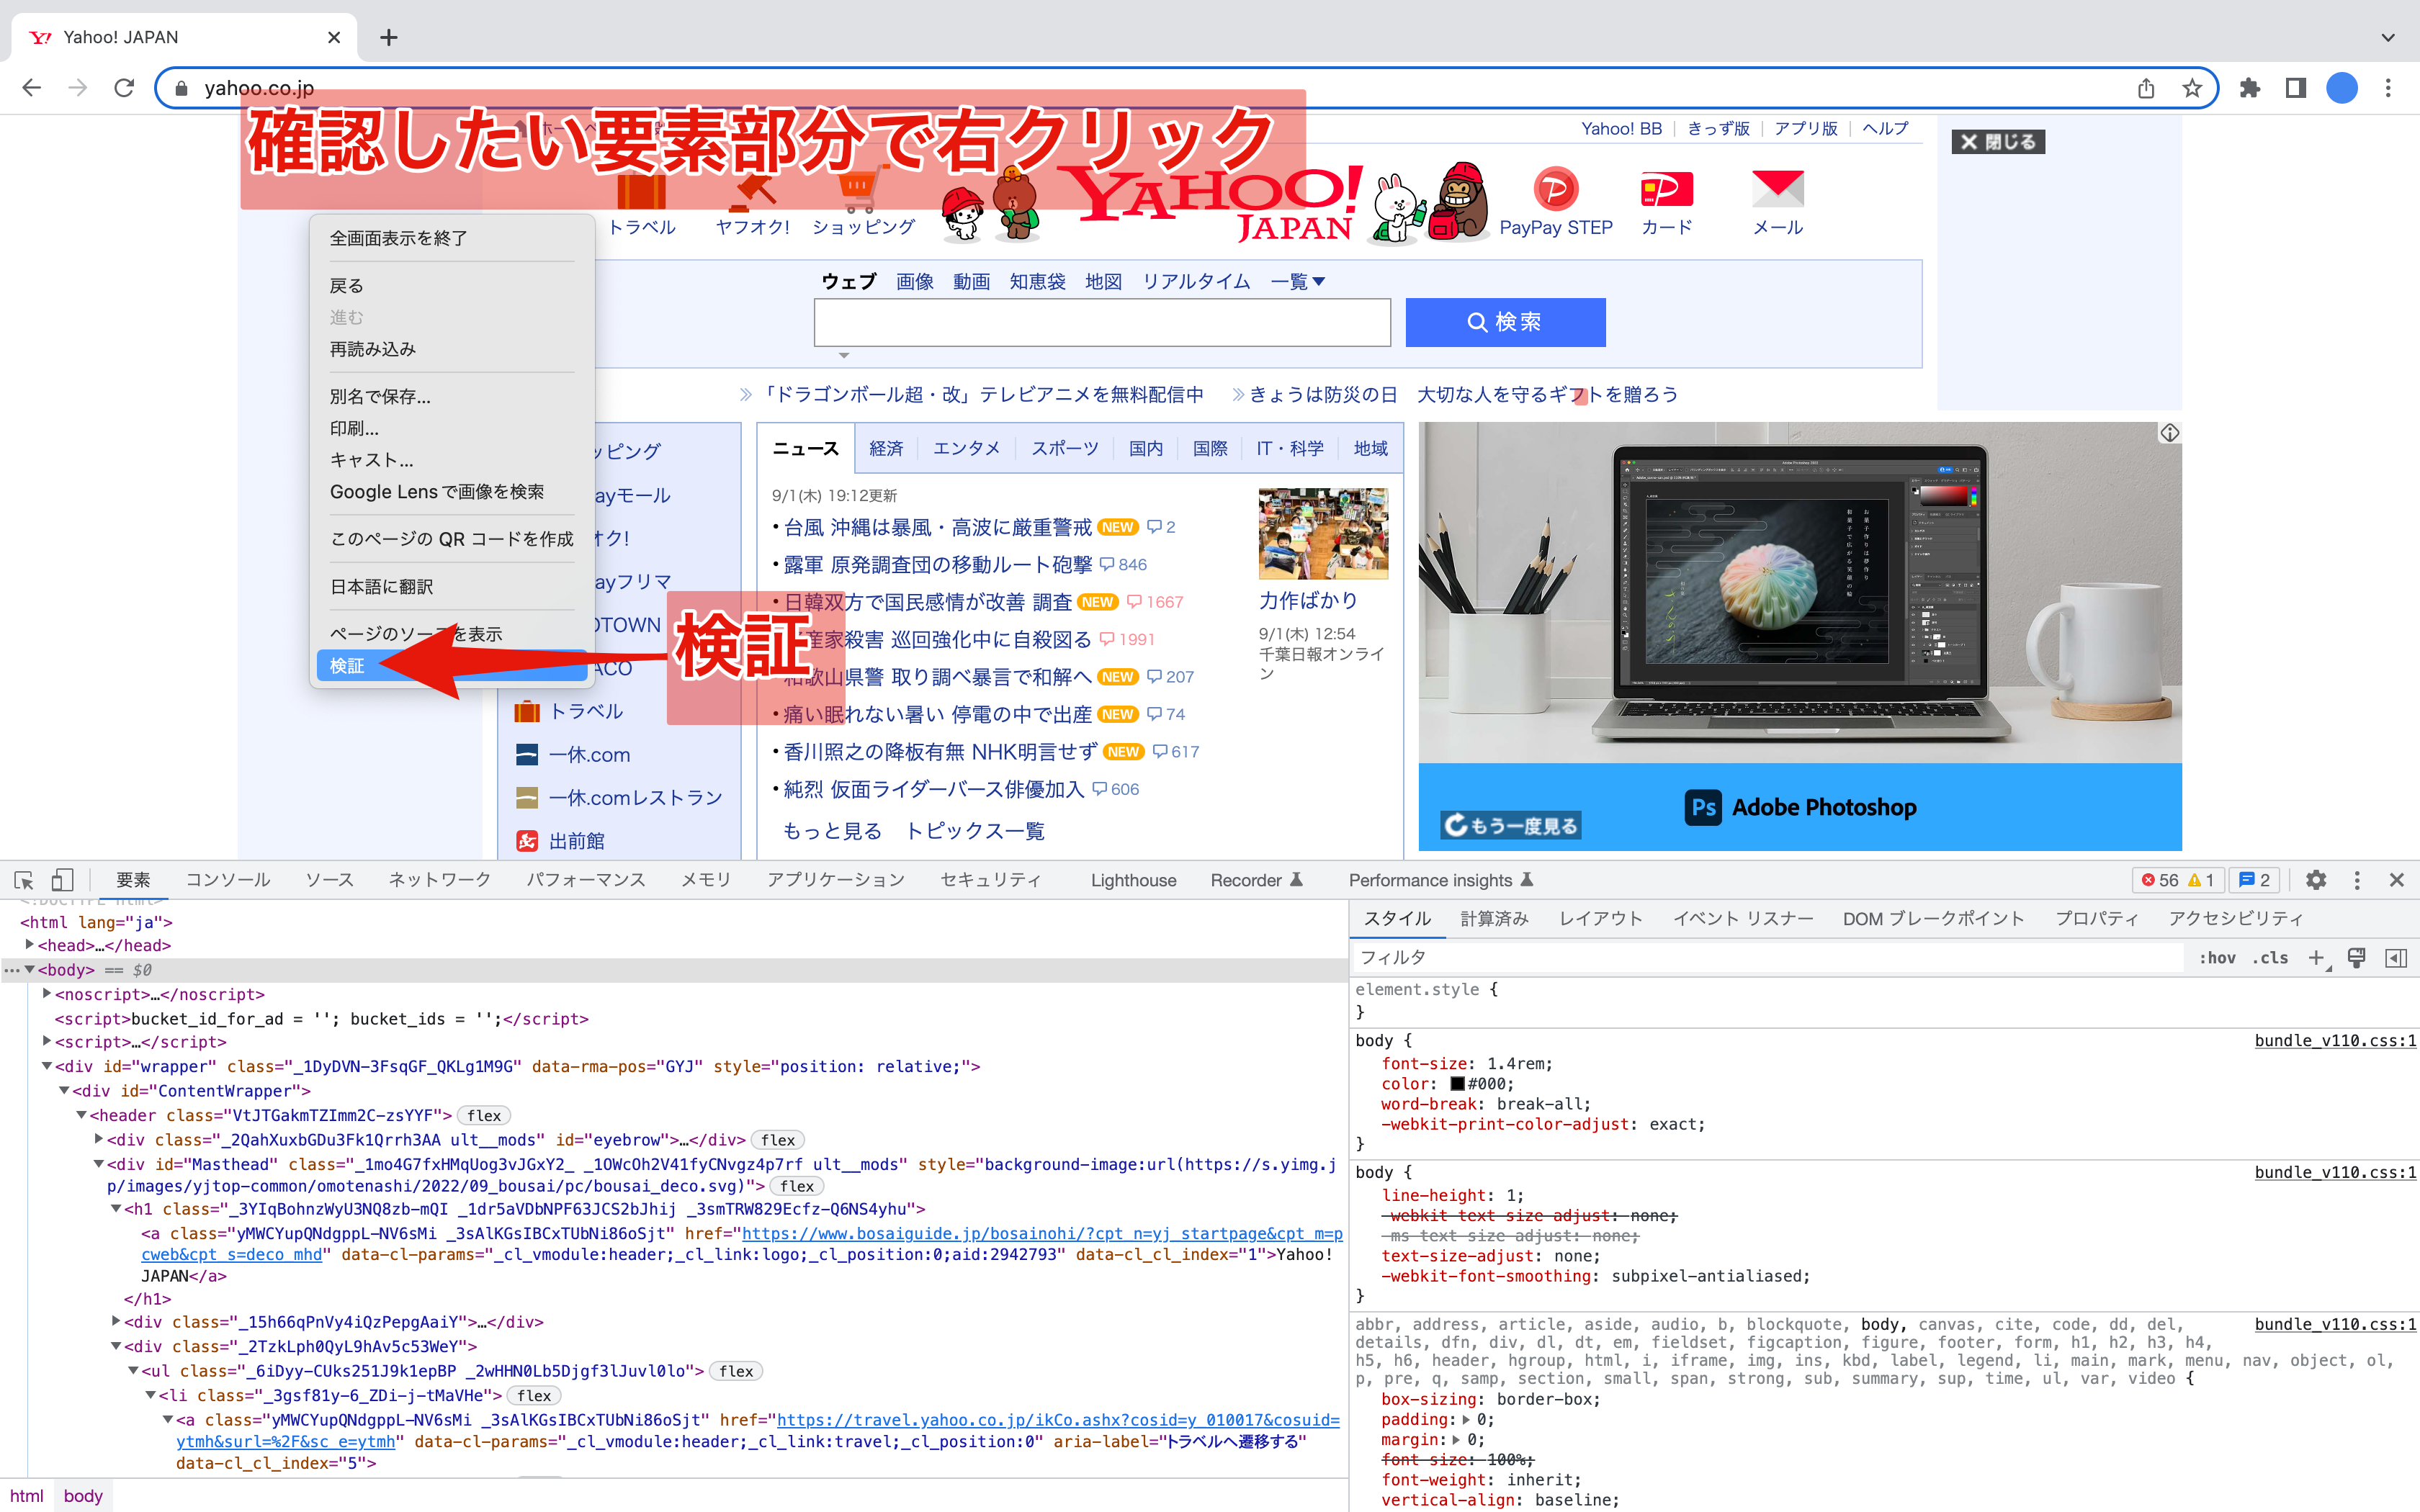Click the new style rule plus icon
Viewport: 2420px width, 1512px height.
tap(2317, 958)
